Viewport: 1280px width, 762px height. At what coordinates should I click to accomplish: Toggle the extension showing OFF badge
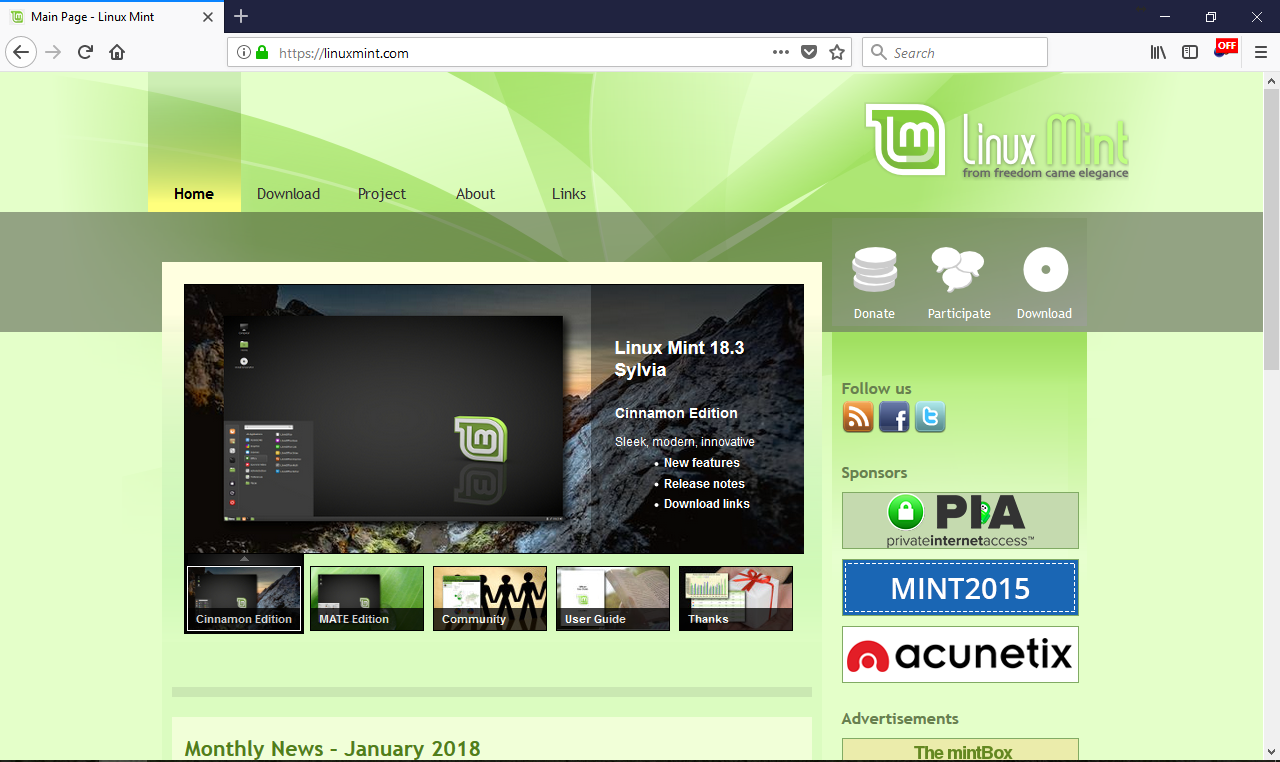tap(1223, 50)
